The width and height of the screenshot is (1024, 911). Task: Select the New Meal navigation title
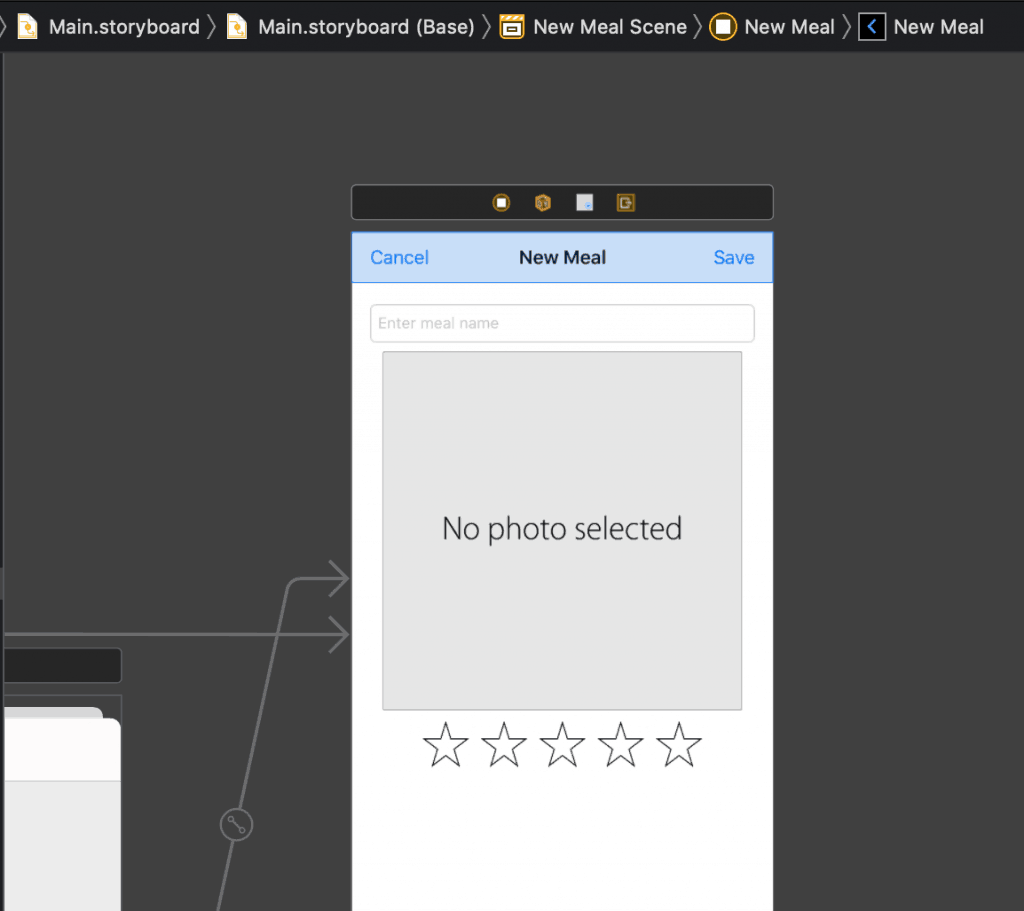click(562, 257)
